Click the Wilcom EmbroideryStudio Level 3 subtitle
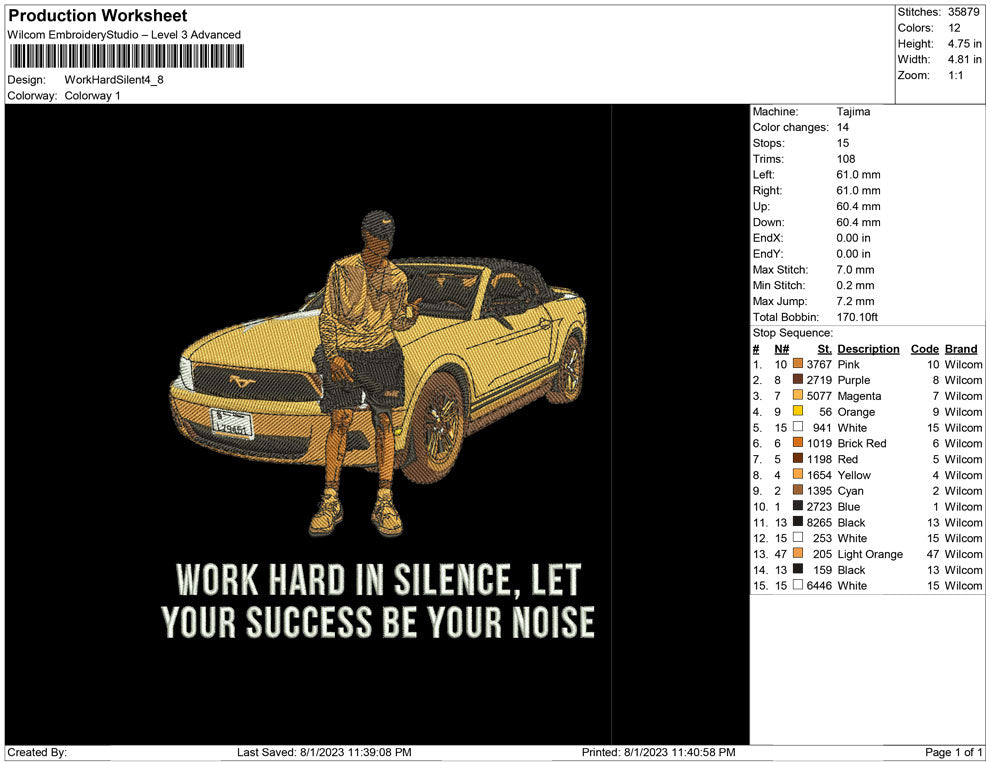Screen dimensions: 990x762 click(x=124, y=35)
